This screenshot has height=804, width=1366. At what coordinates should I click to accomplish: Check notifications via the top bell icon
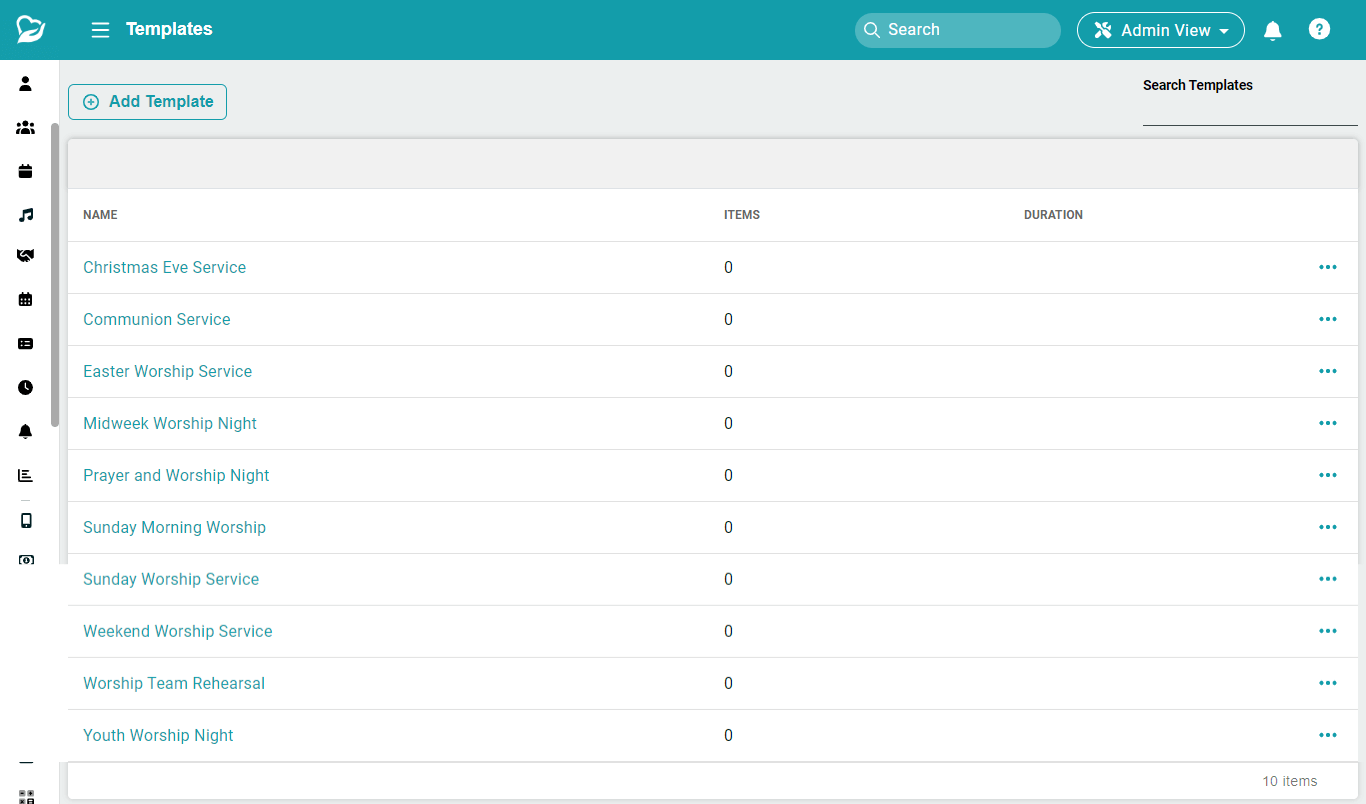1272,31
